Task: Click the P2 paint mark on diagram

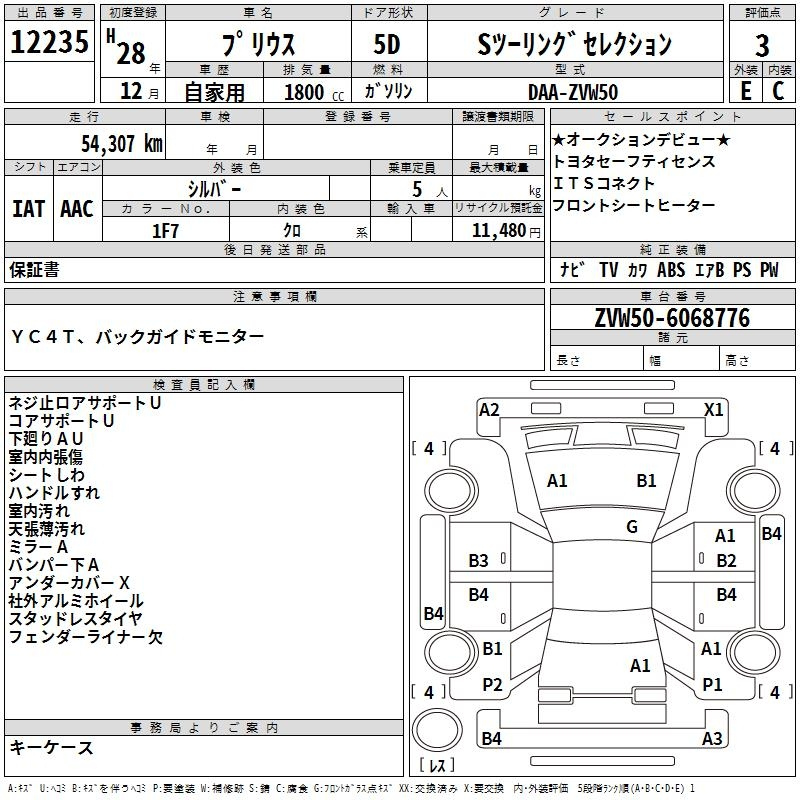Action: (492, 685)
